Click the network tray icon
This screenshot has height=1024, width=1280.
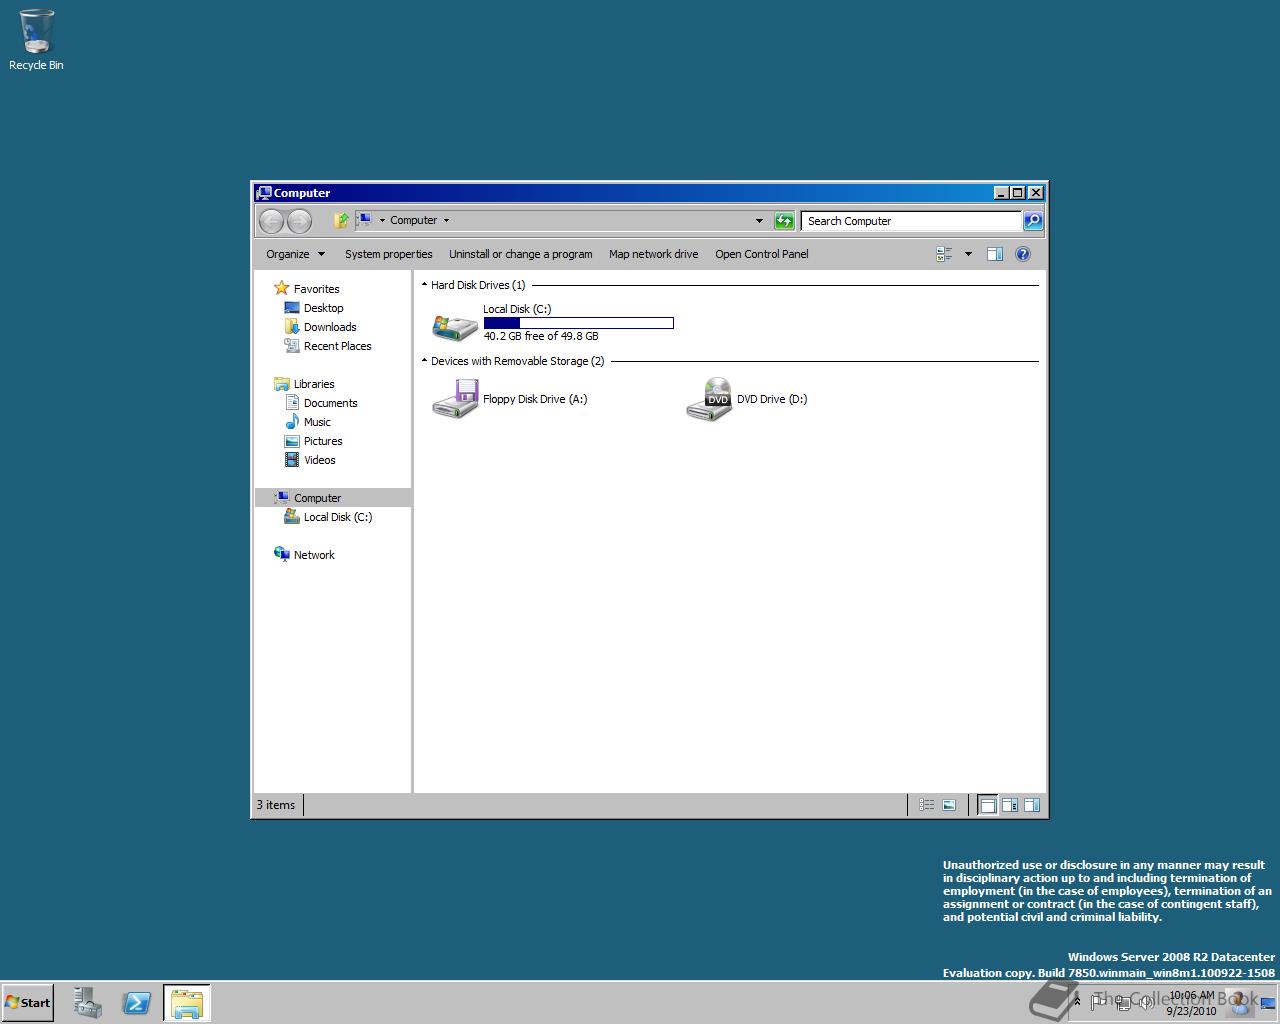point(1122,1002)
